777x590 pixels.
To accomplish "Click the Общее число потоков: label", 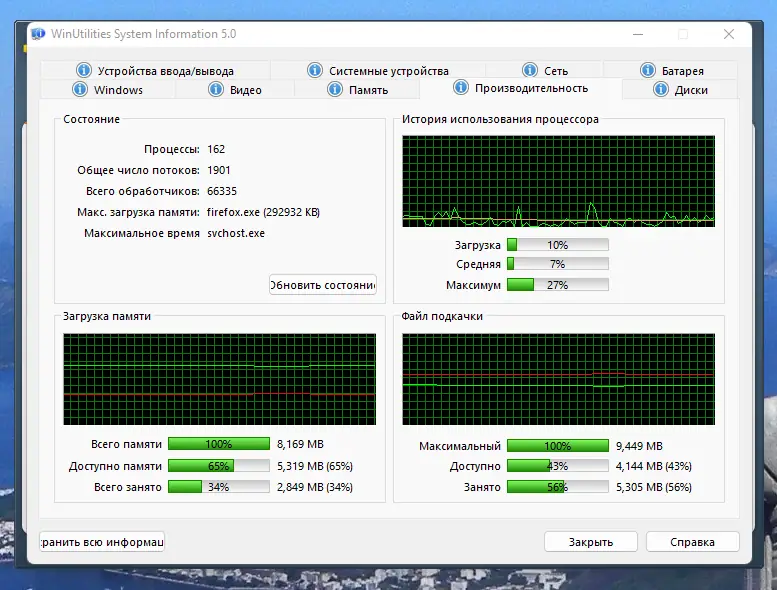I will tap(138, 170).
